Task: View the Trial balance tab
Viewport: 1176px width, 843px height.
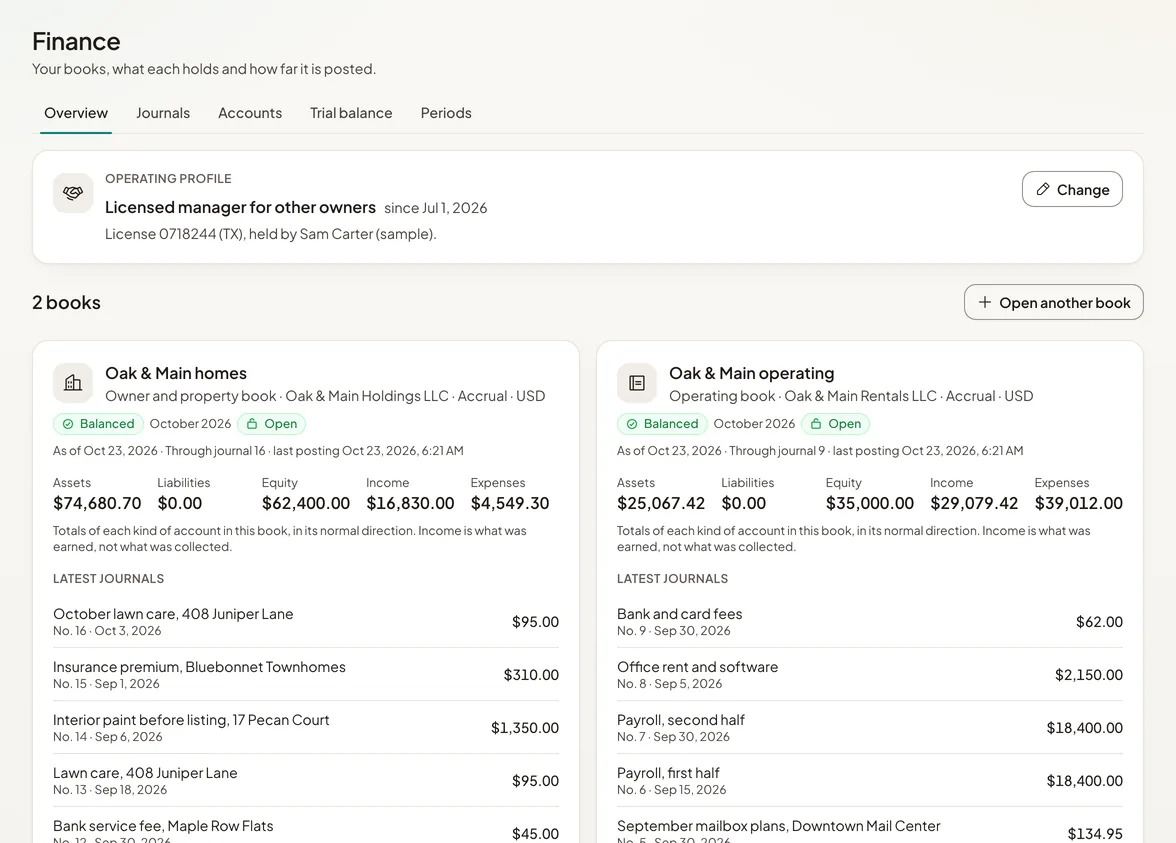Action: point(351,113)
